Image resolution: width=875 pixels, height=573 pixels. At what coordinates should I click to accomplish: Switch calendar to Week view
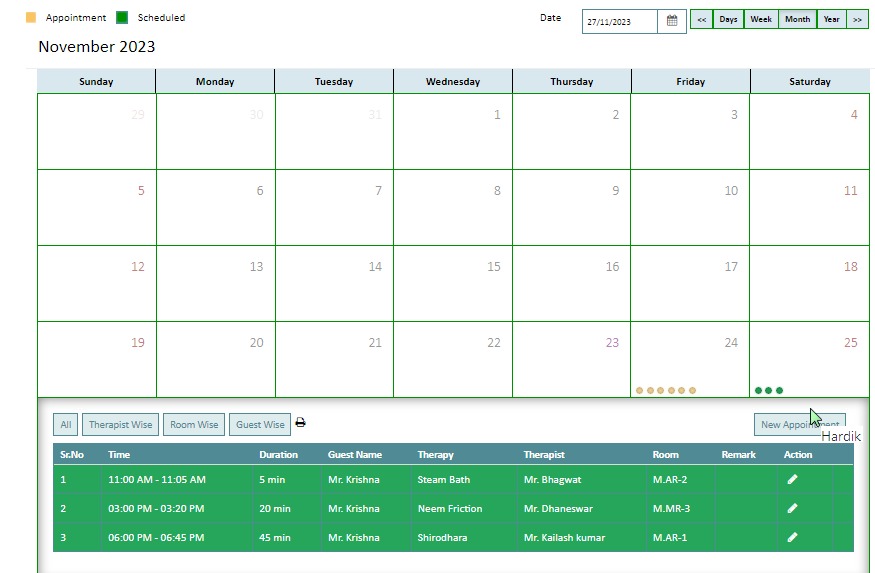761,19
